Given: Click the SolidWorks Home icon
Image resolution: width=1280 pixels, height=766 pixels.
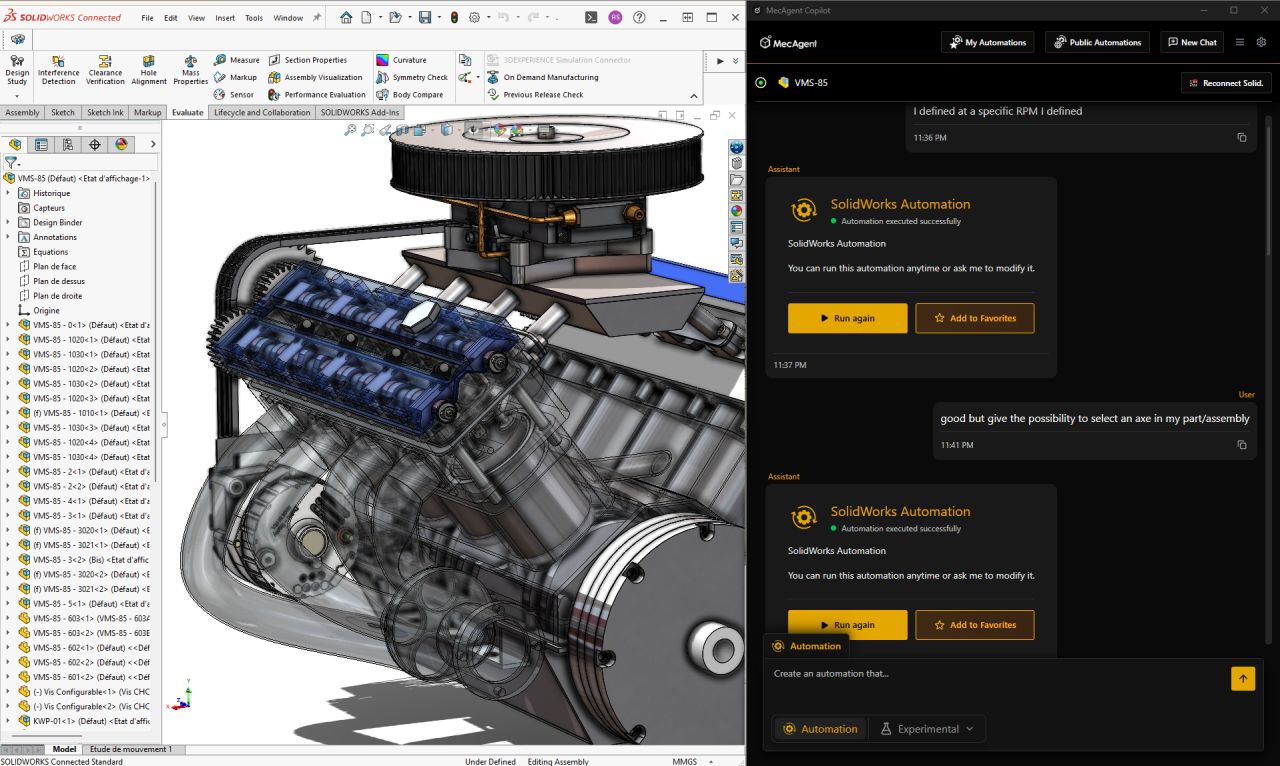Looking at the screenshot, I should (x=346, y=17).
